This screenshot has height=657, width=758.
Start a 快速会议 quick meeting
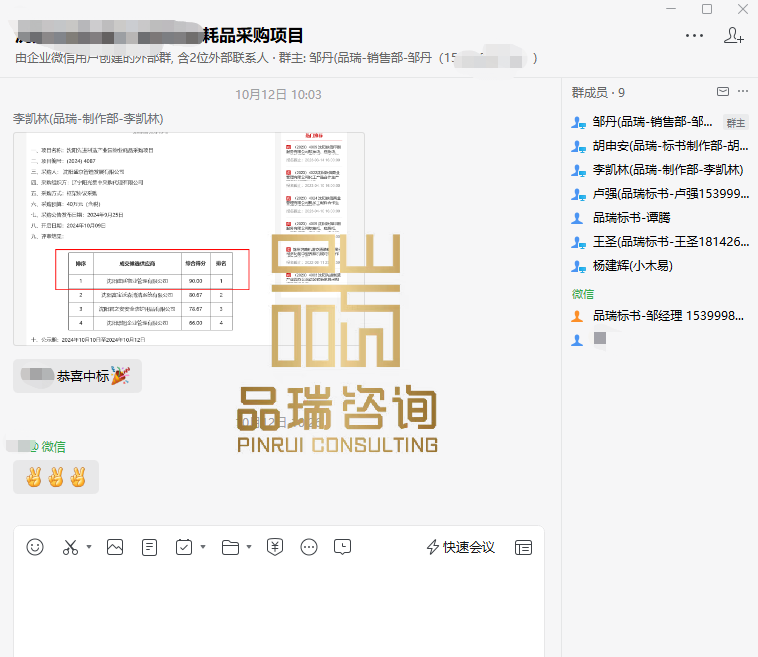(x=461, y=547)
